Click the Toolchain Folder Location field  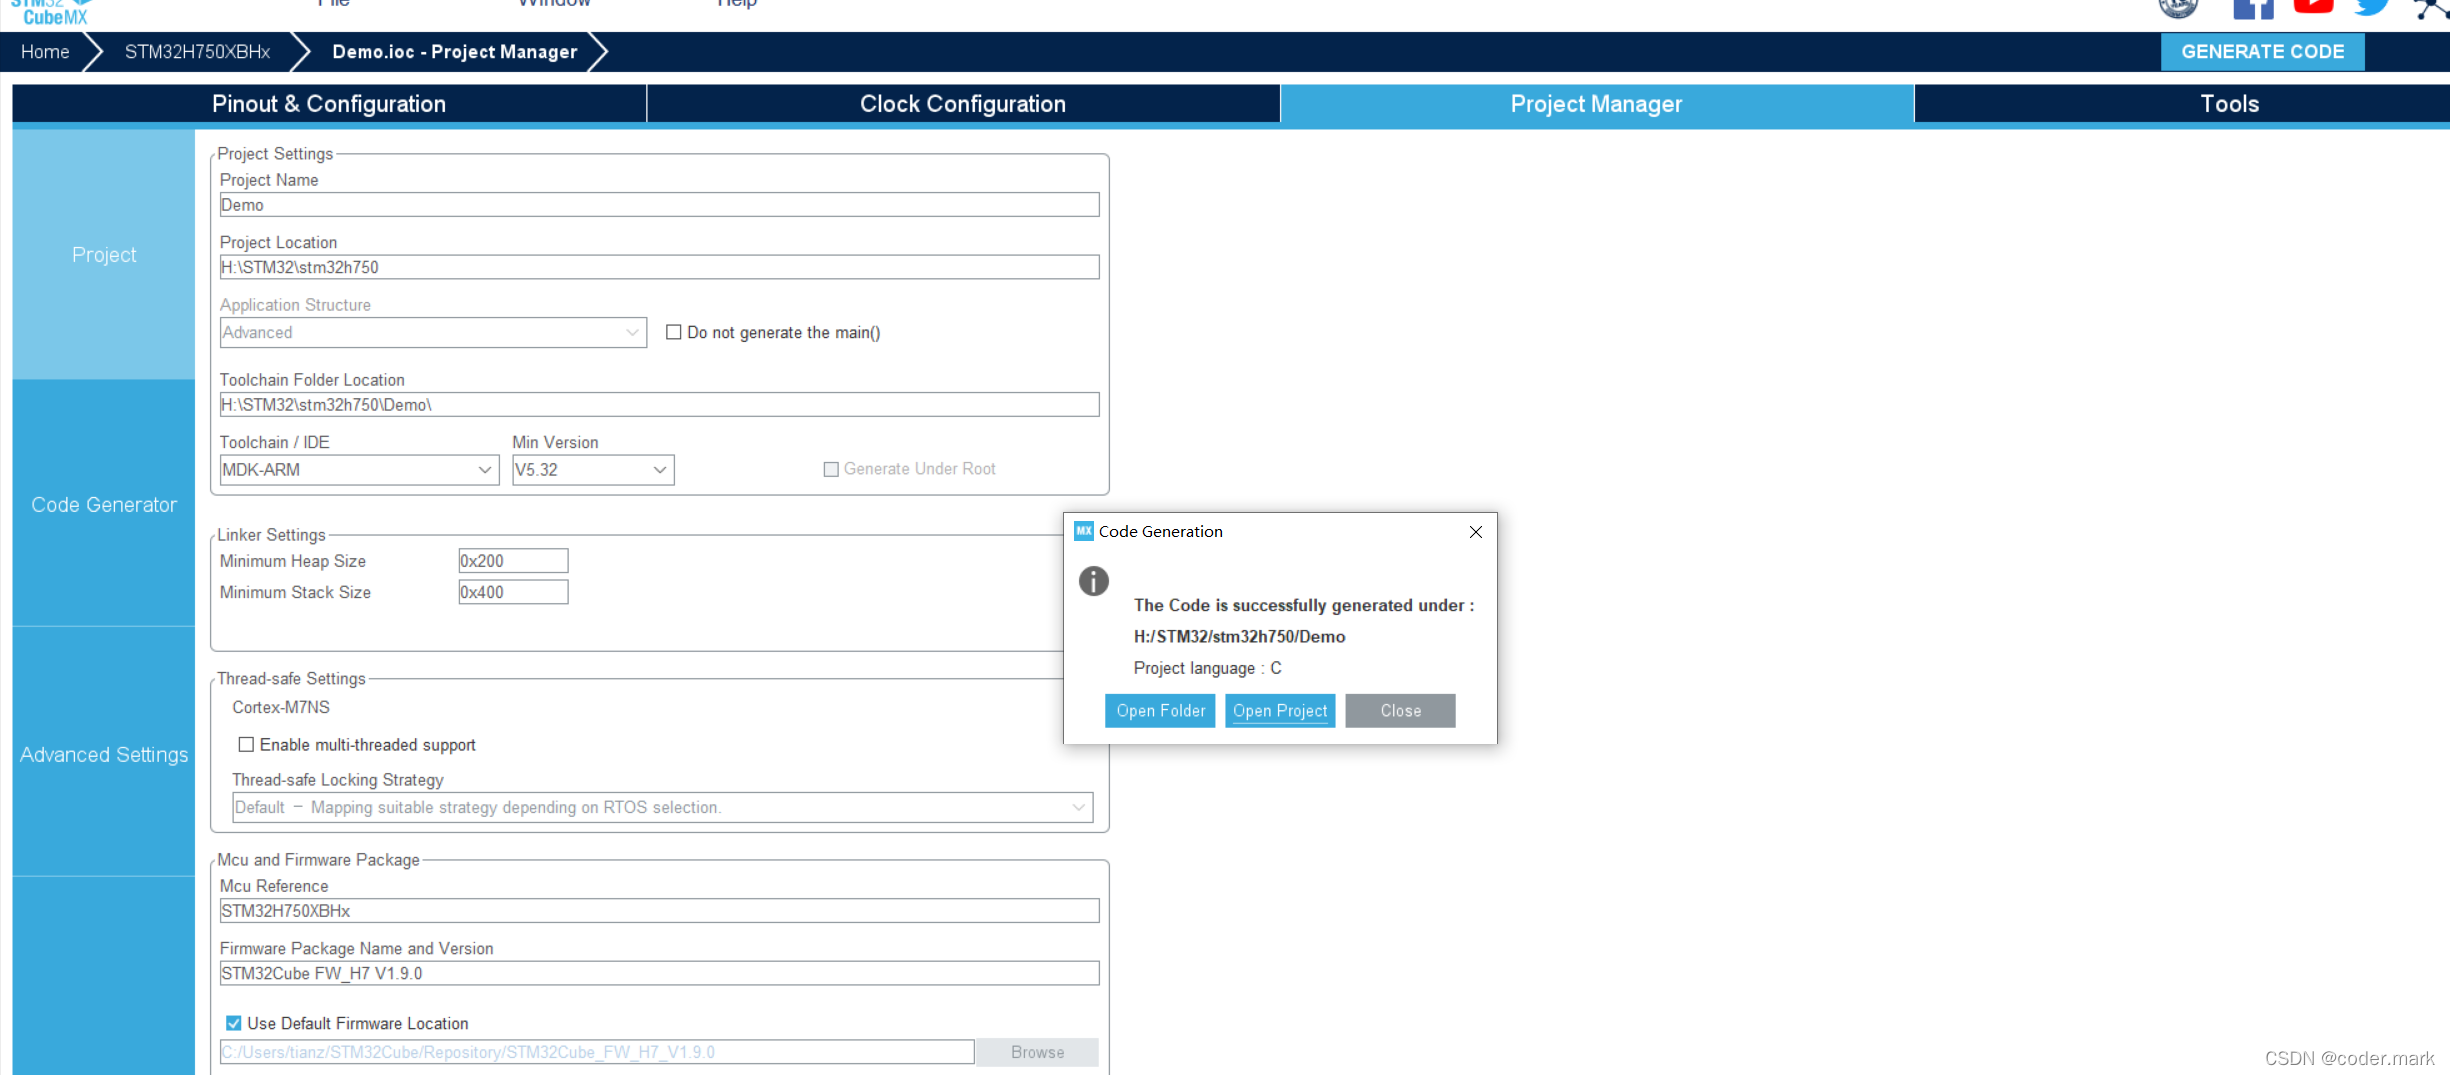[659, 405]
